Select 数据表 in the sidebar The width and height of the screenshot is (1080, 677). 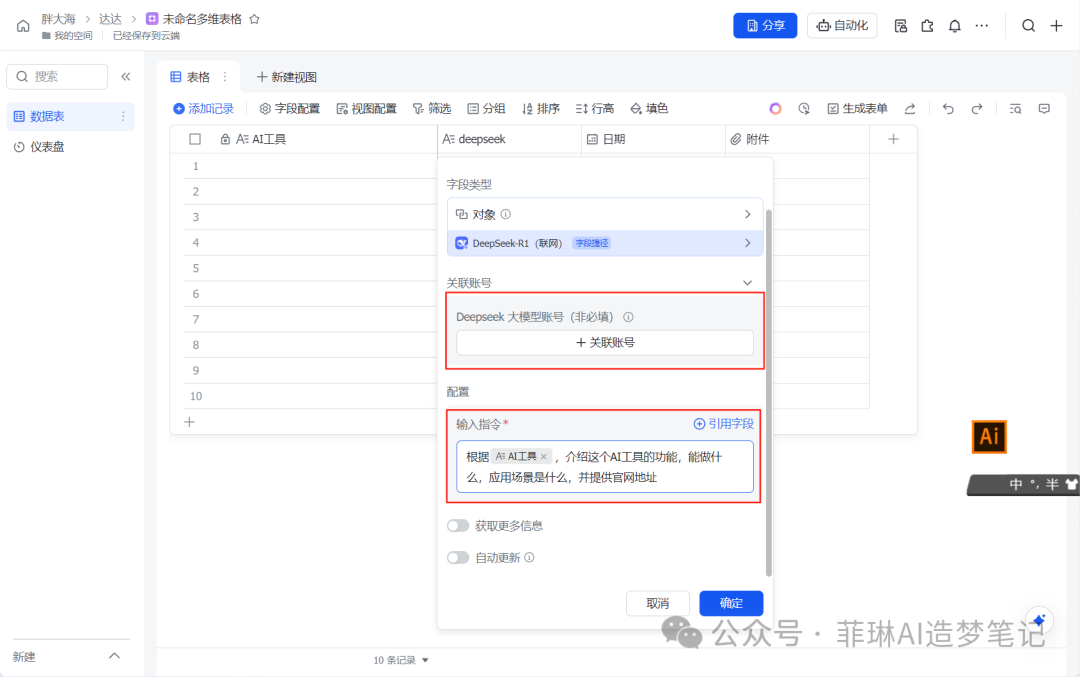pyautogui.click(x=70, y=116)
